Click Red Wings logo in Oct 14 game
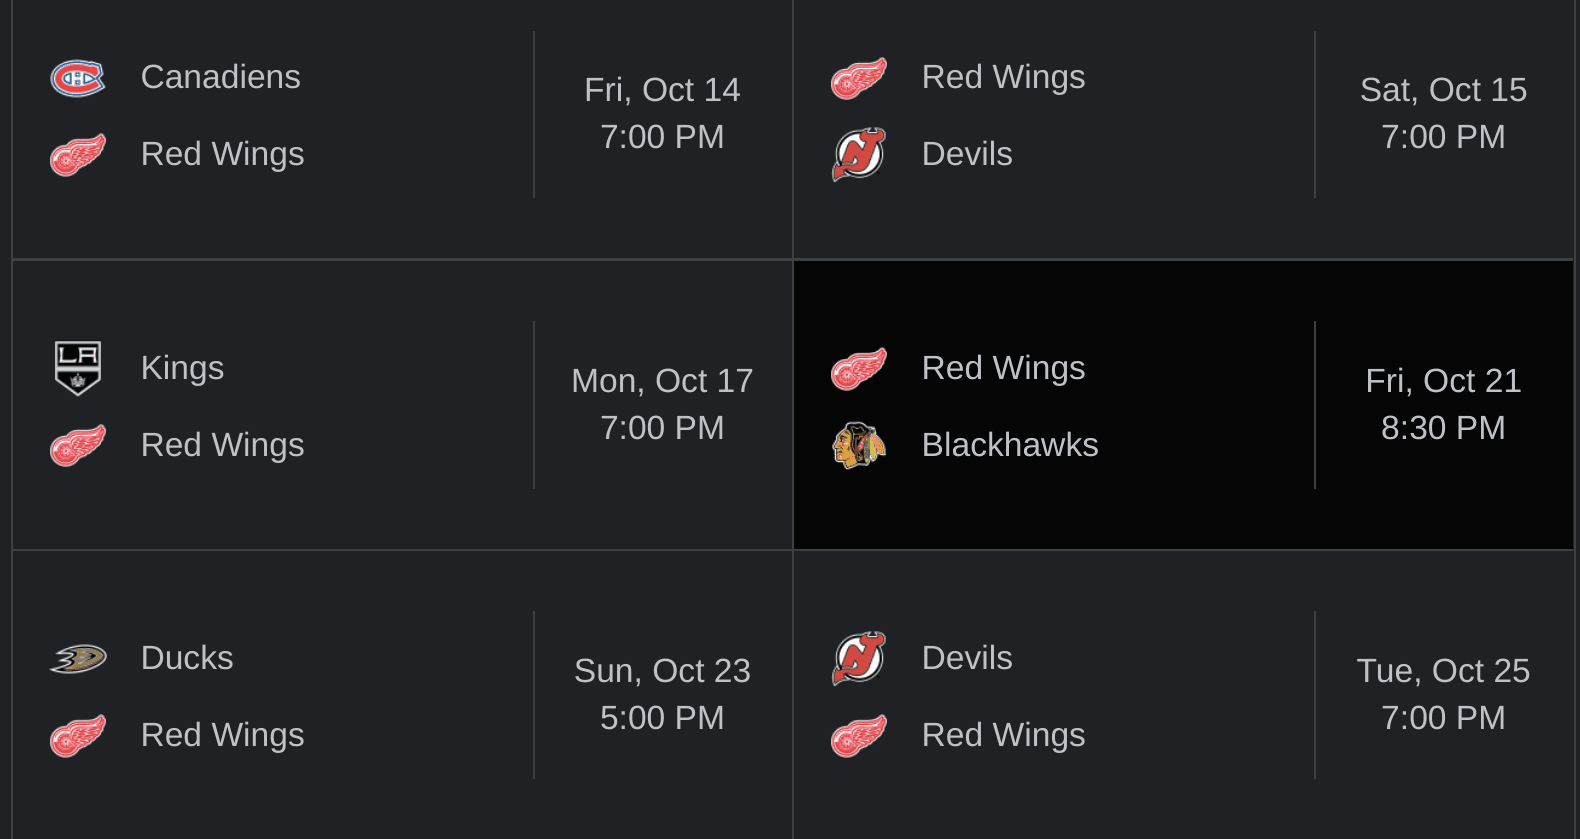This screenshot has height=839, width=1580. coord(78,155)
